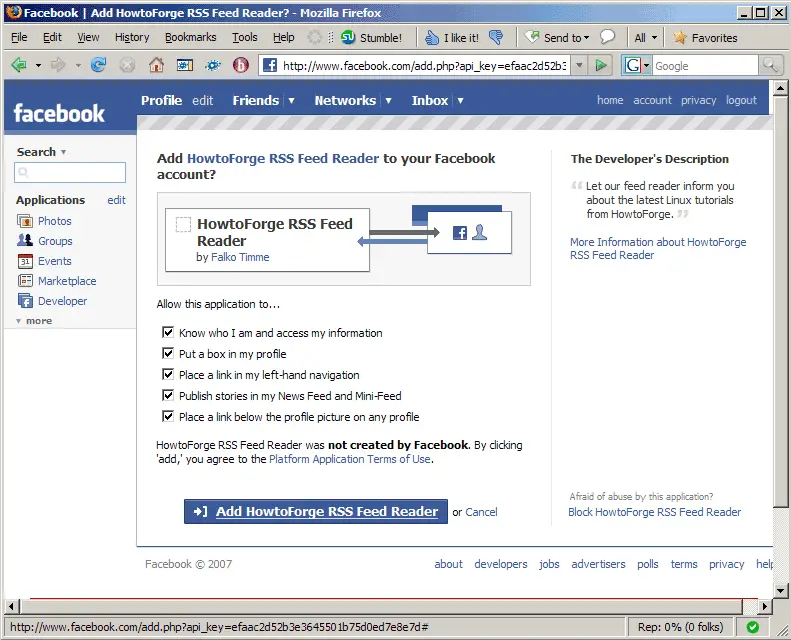
Task: Click the search magnifier icon
Action: coord(769,65)
